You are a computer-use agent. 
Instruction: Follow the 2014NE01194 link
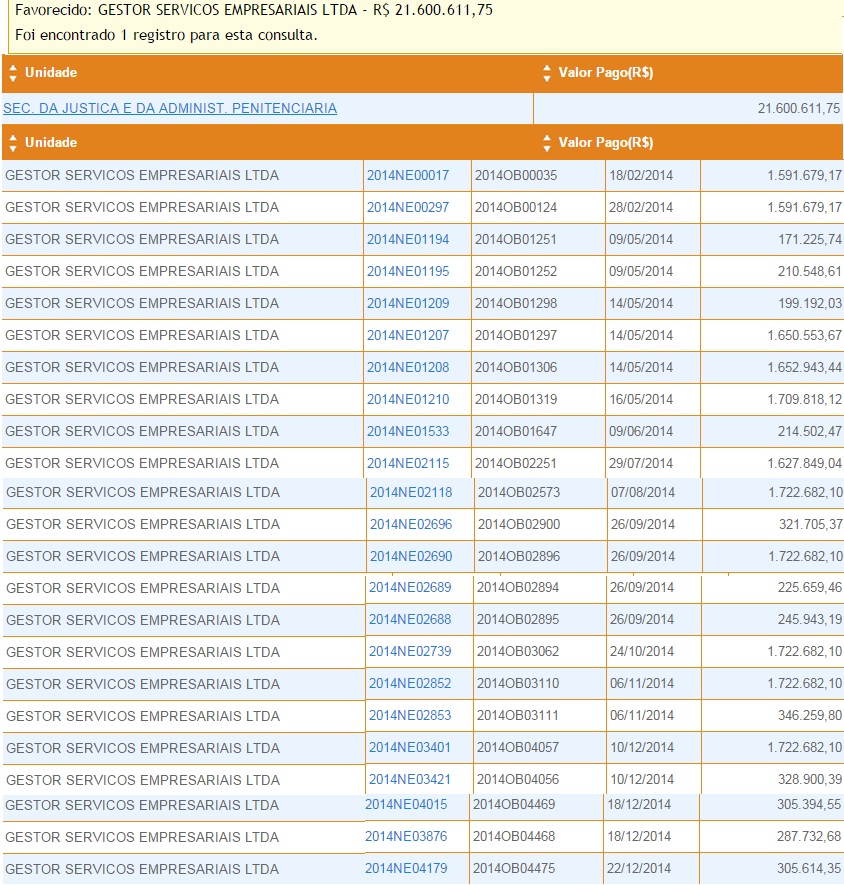[x=408, y=240]
